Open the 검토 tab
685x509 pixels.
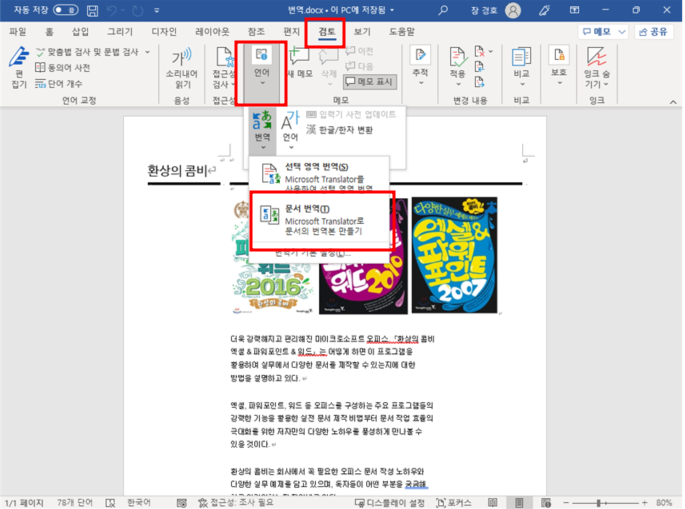[x=327, y=31]
